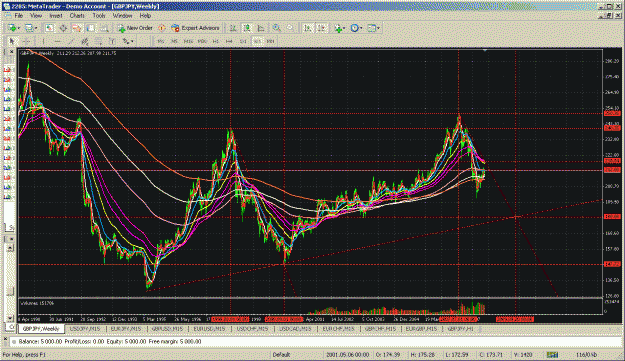The height and width of the screenshot is (361, 625).
Task: Toggle the Strategy Tester window
Action: [x=104, y=28]
